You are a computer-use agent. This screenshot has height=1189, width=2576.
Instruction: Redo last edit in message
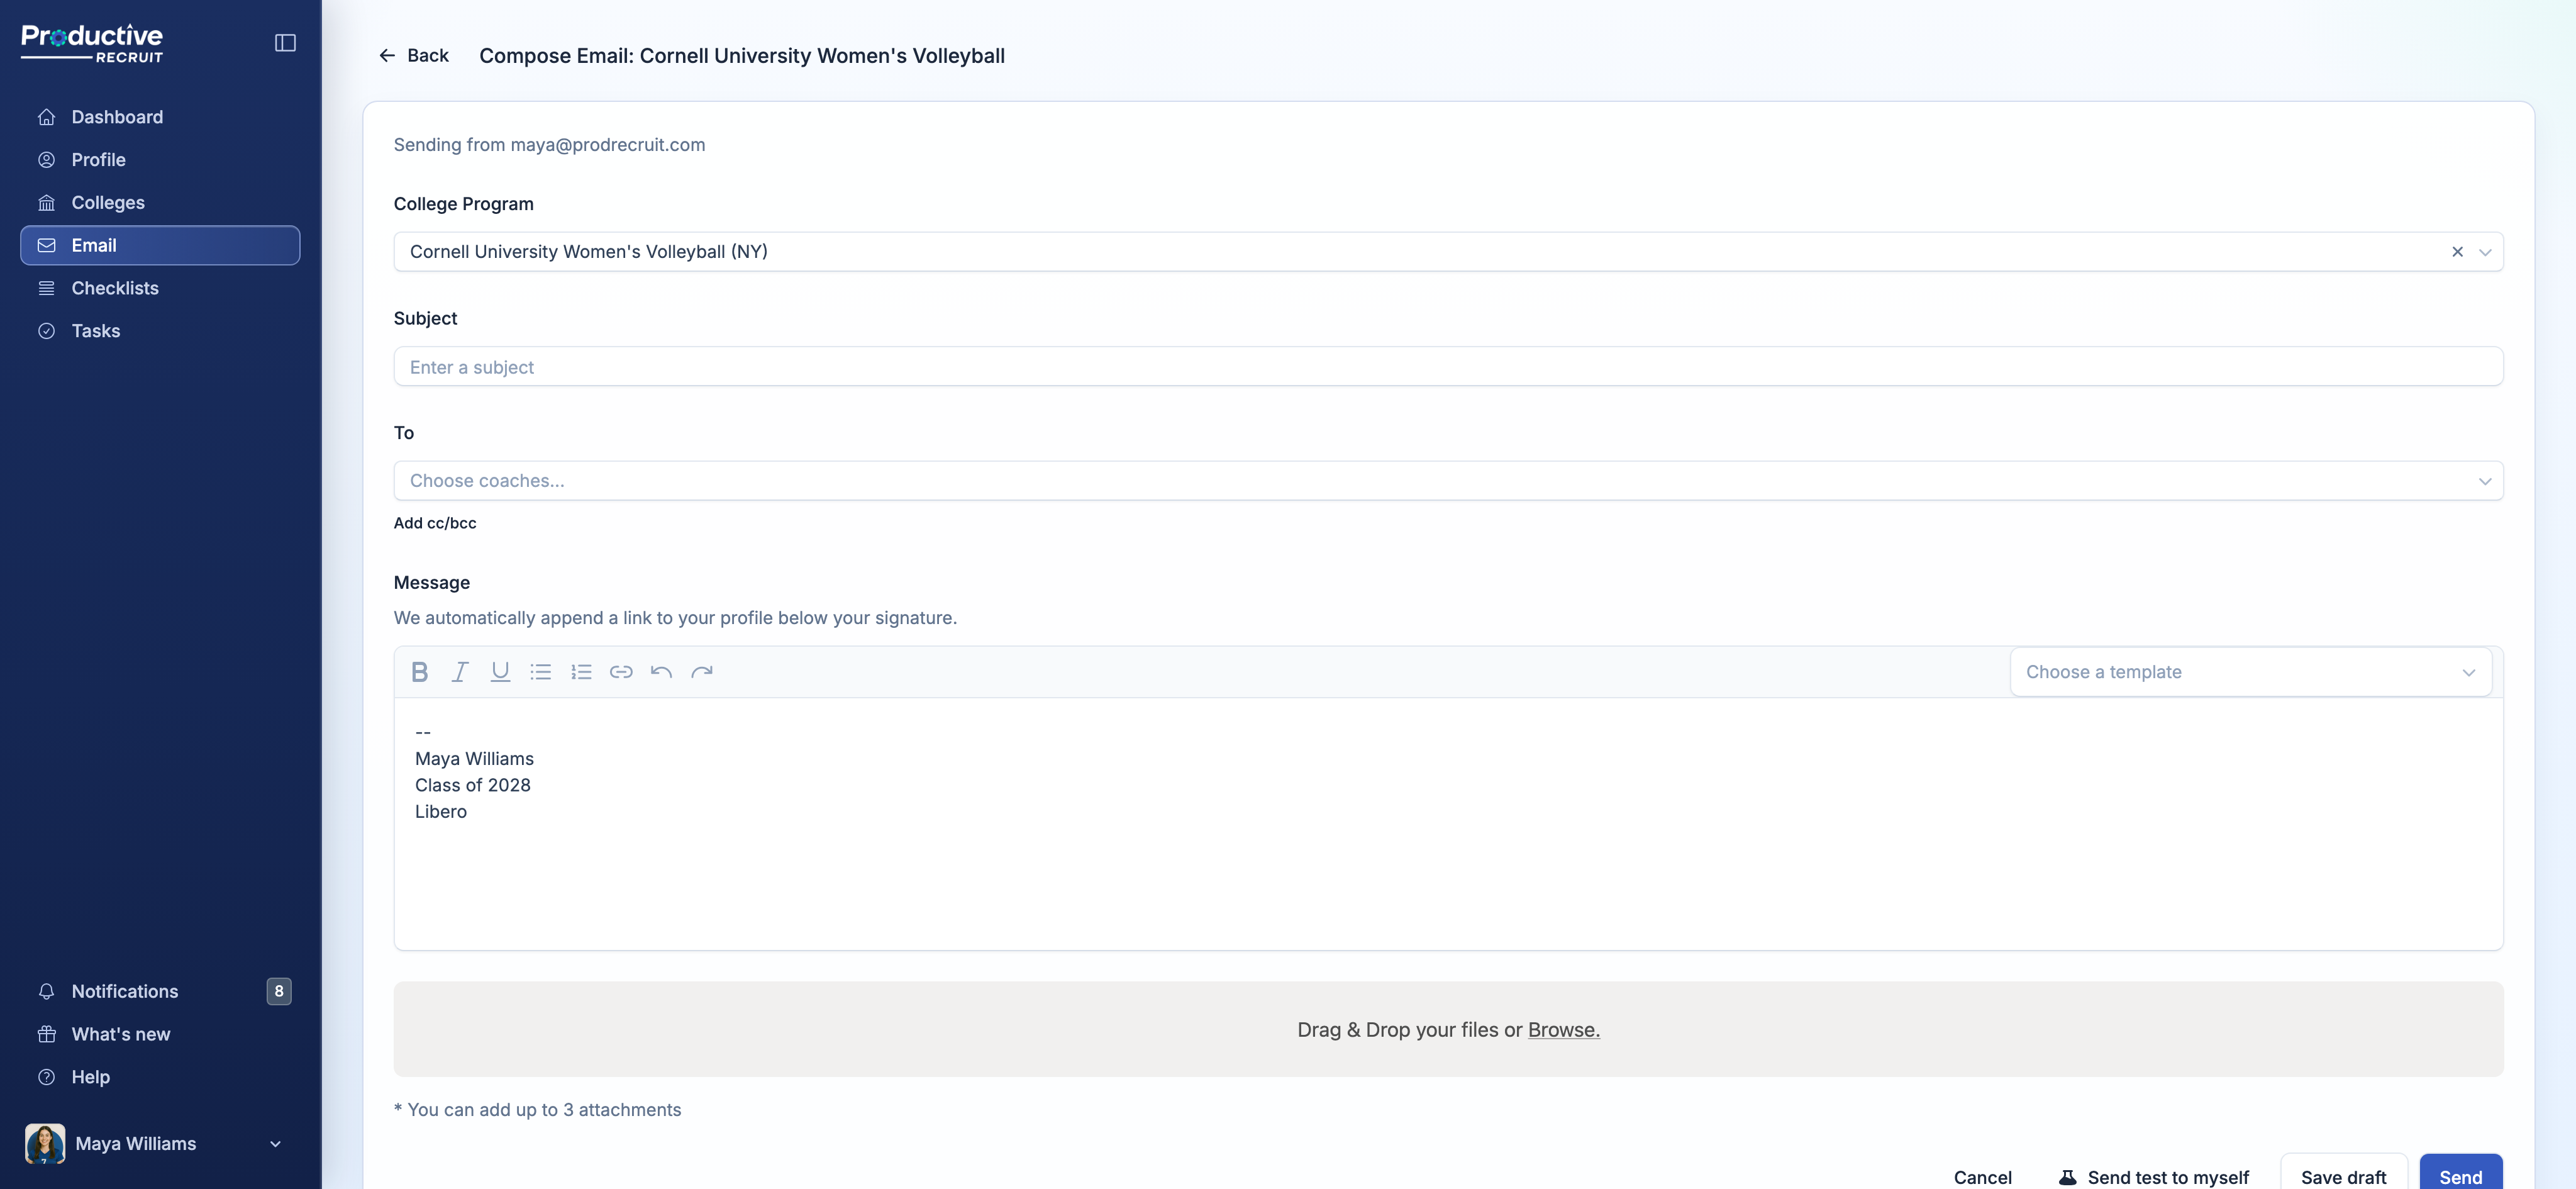click(702, 672)
